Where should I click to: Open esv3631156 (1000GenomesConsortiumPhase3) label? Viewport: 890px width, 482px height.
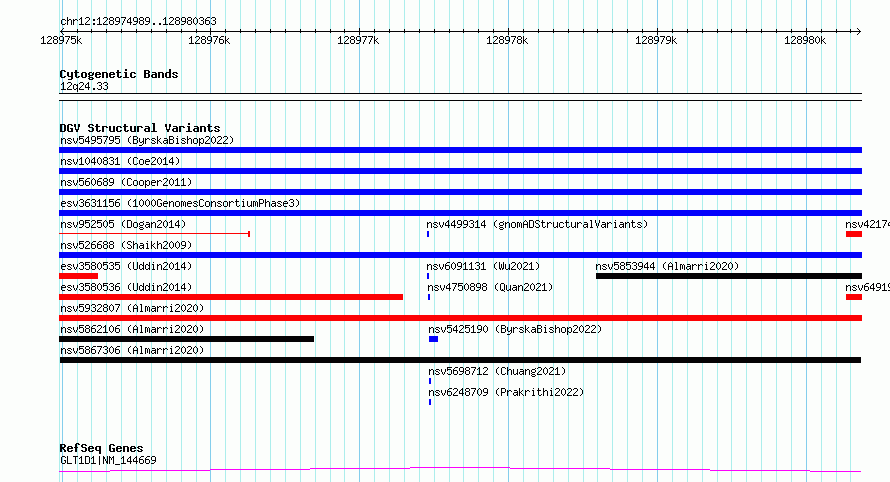pos(180,203)
